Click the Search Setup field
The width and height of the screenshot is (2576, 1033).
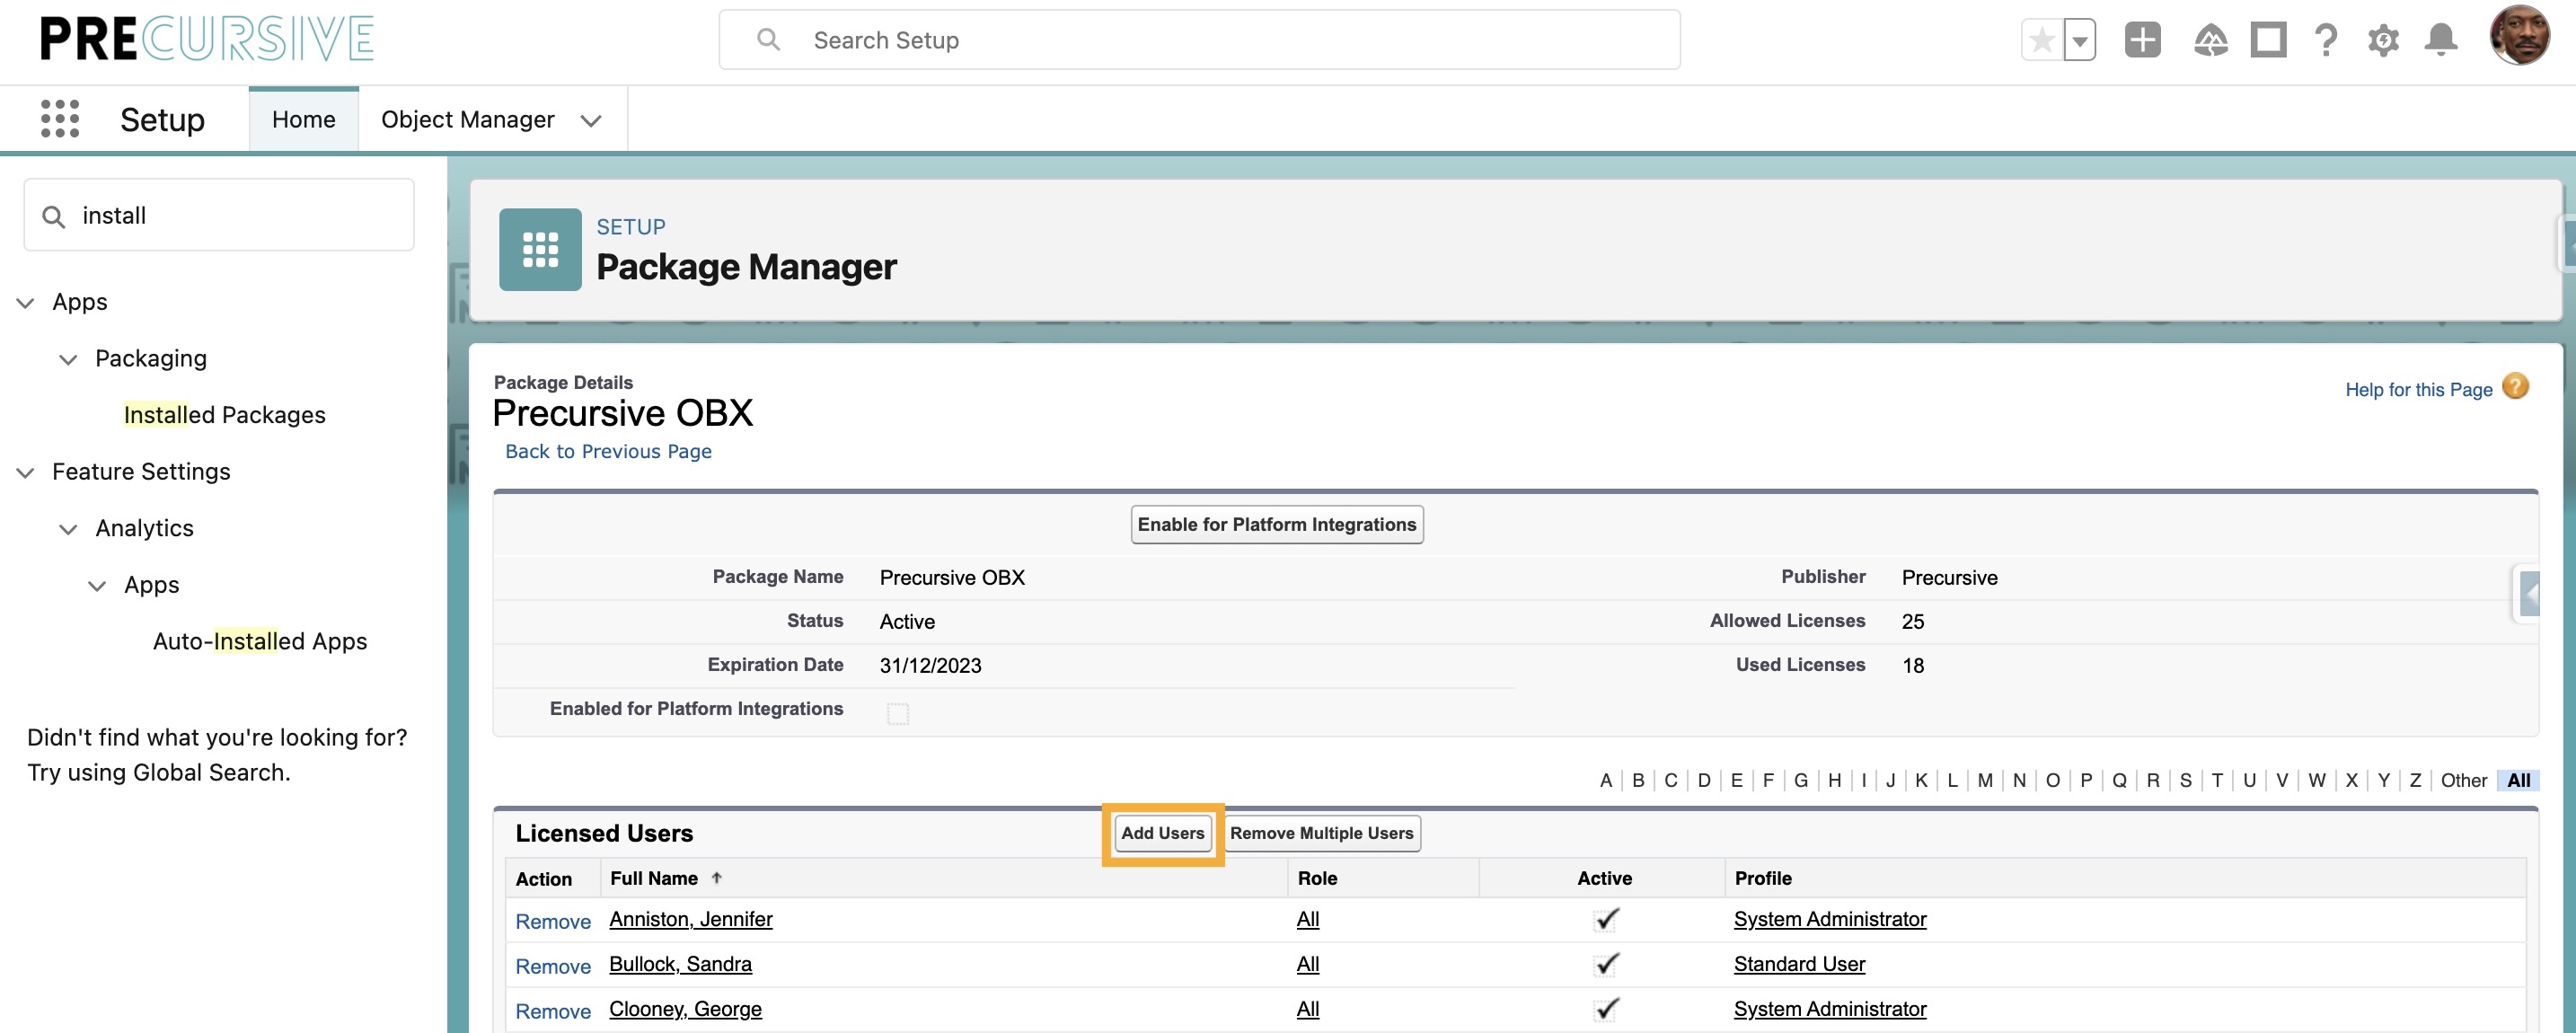pyautogui.click(x=1200, y=40)
